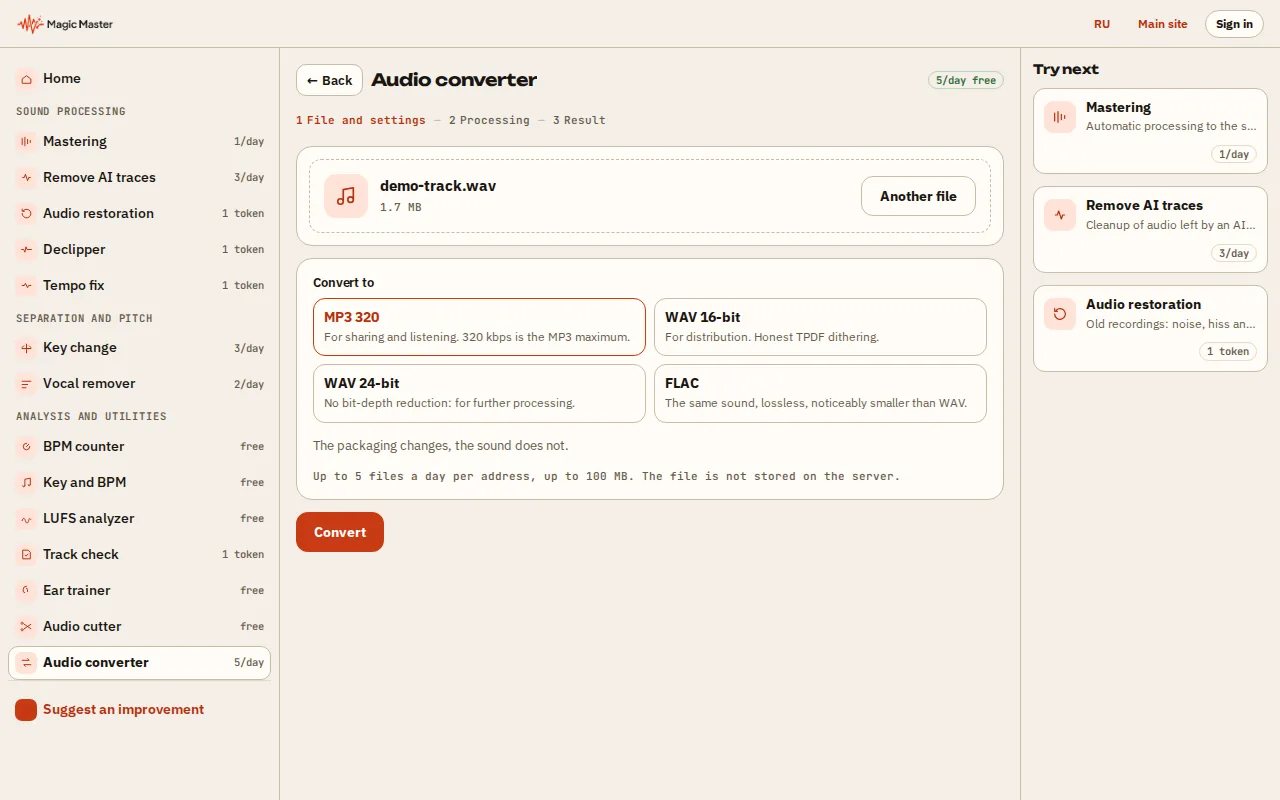Click the "1 File and settings" step
1280x800 pixels.
tap(361, 120)
